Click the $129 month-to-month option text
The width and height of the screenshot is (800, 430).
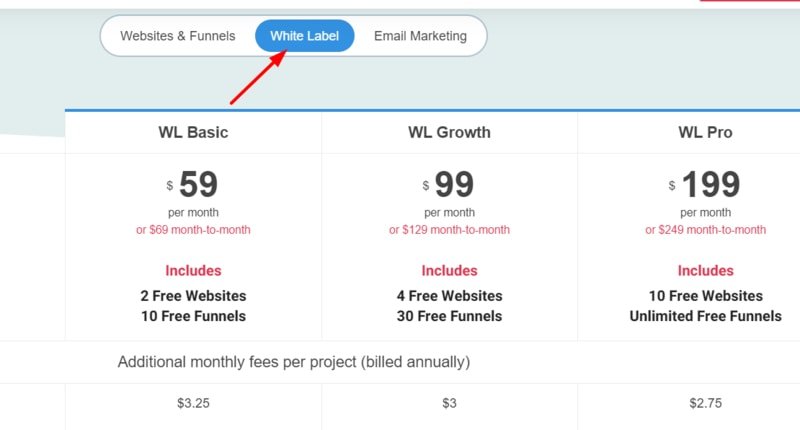449,230
